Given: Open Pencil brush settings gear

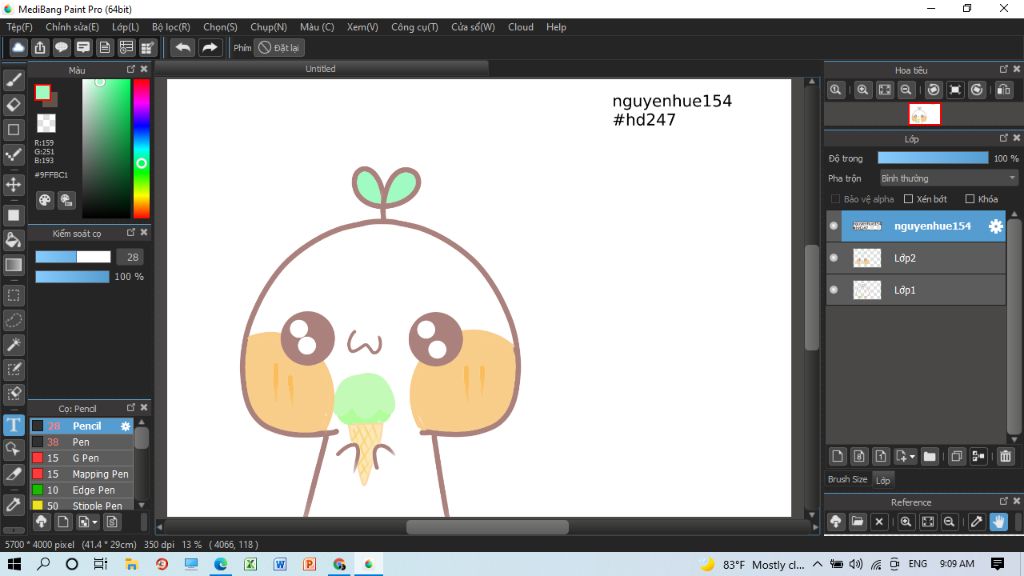Looking at the screenshot, I should tap(125, 426).
